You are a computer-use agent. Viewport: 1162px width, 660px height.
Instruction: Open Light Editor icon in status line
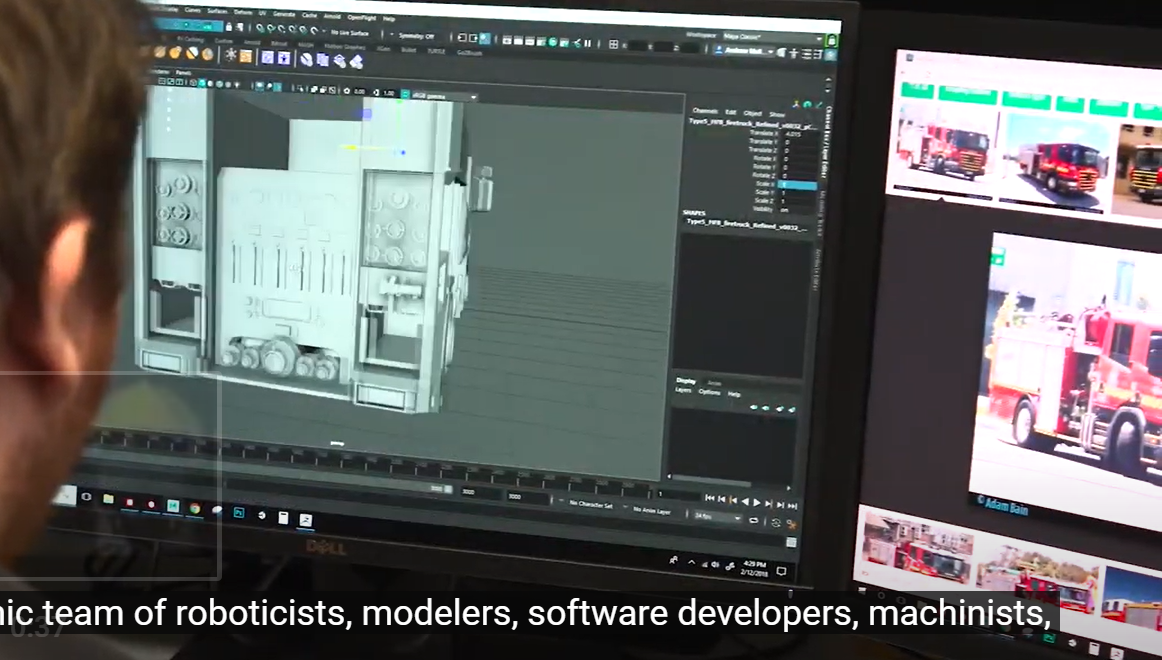click(577, 43)
